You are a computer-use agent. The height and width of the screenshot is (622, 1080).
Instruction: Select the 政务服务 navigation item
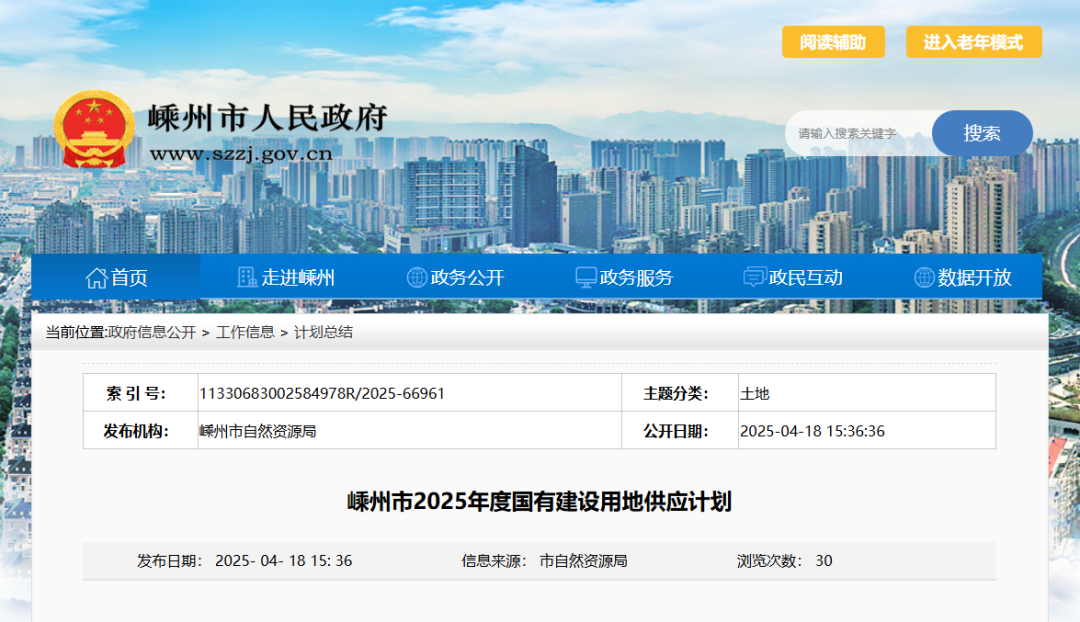[636, 278]
